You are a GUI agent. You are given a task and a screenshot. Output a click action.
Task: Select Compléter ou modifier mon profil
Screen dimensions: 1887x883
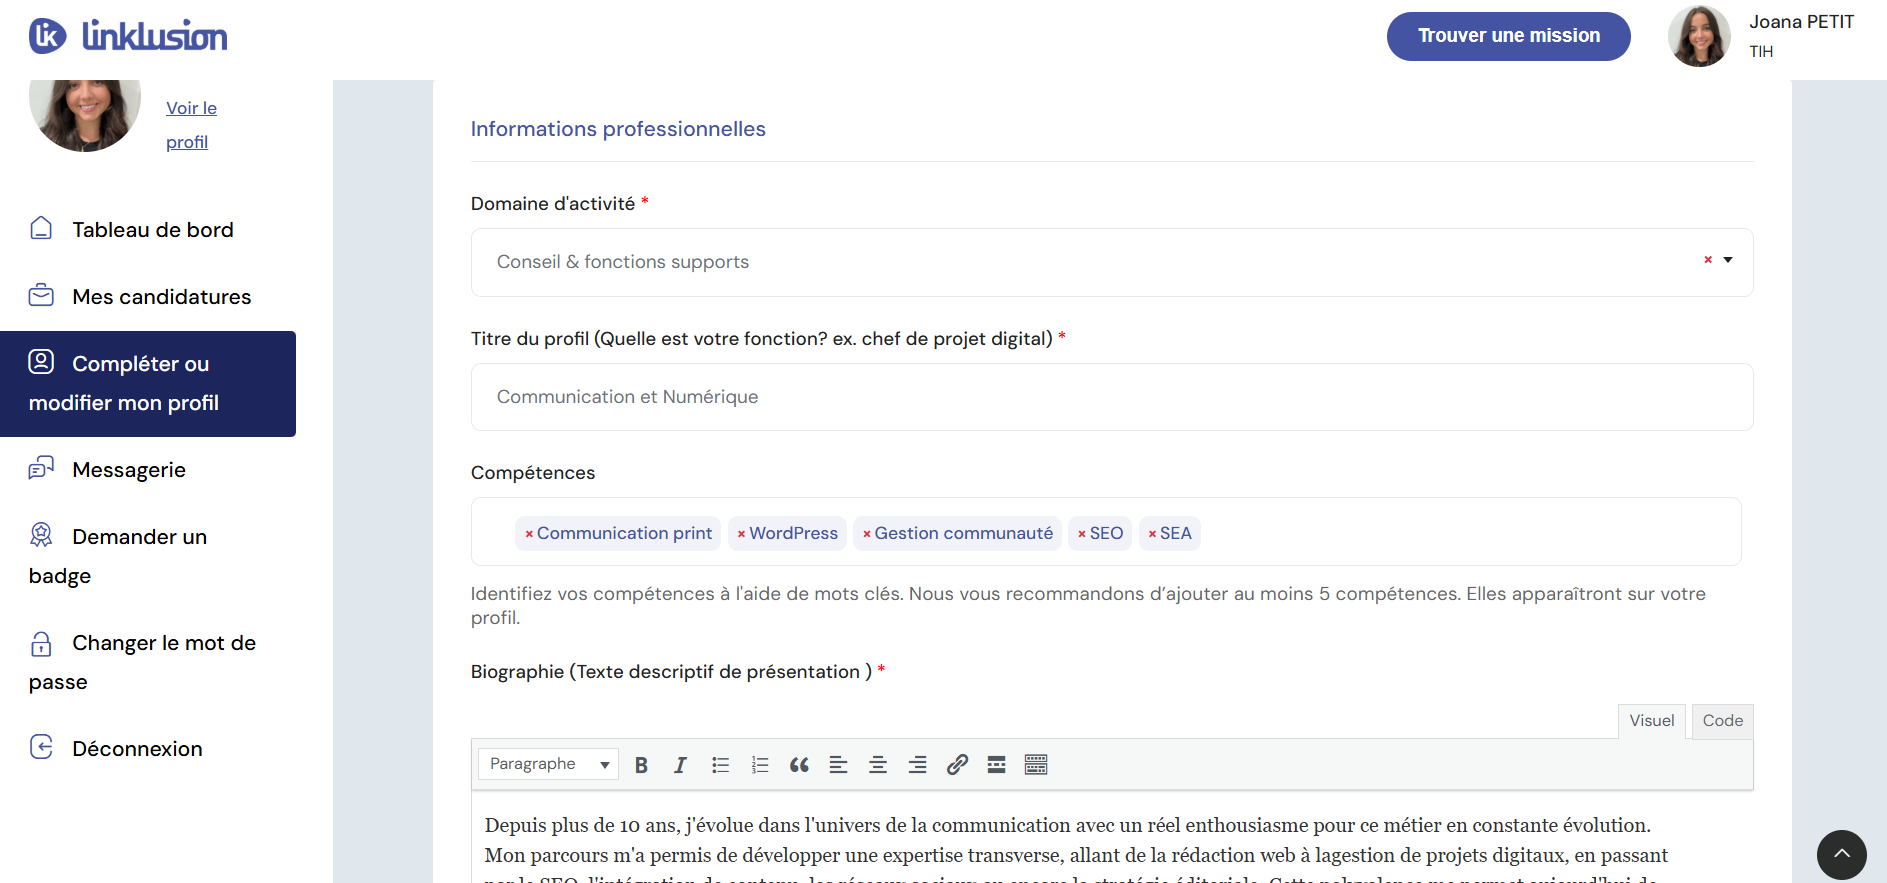148,384
